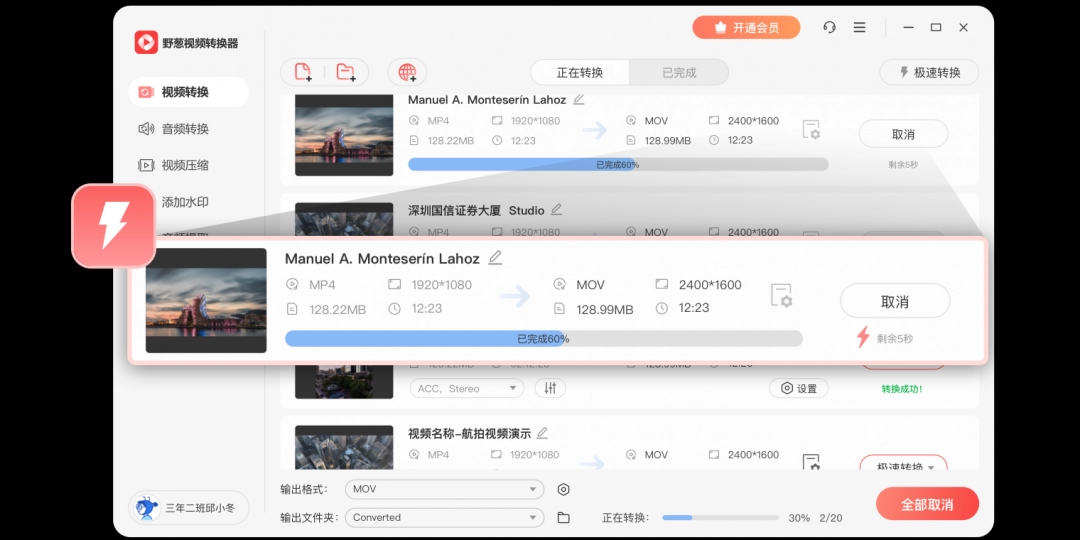Click the 全部取消 button
1080x540 pixels.
(x=927, y=504)
